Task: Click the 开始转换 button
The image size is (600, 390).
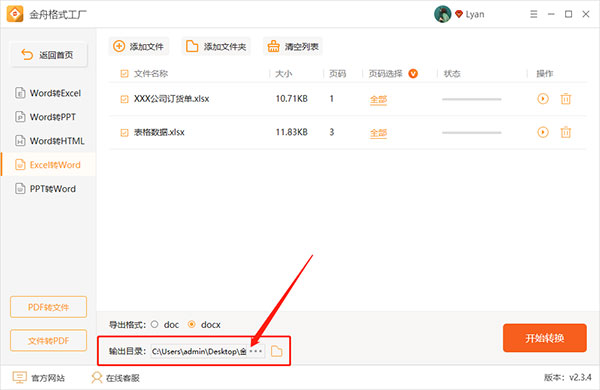Action: point(545,338)
